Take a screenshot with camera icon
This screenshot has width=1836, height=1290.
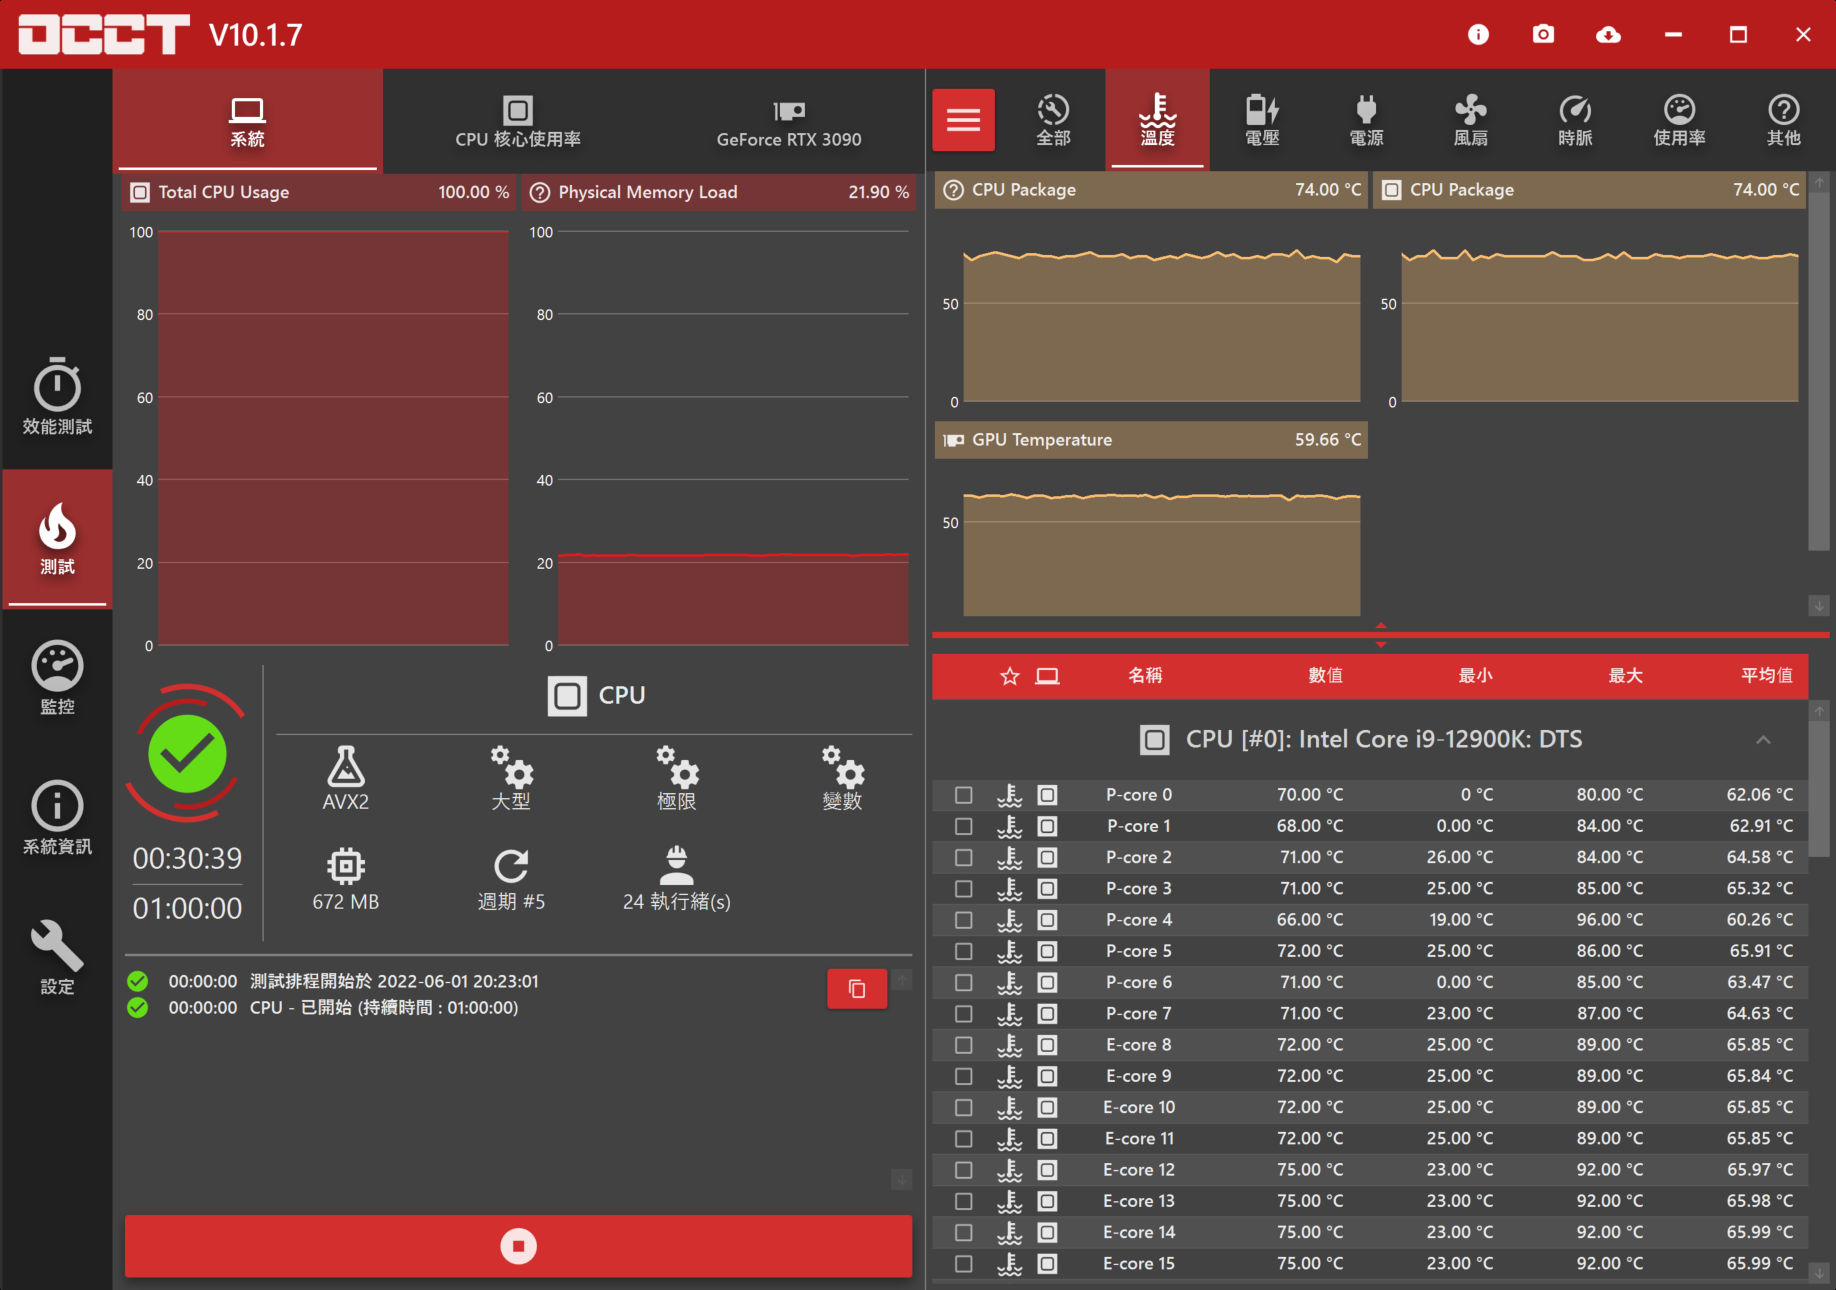click(1543, 35)
